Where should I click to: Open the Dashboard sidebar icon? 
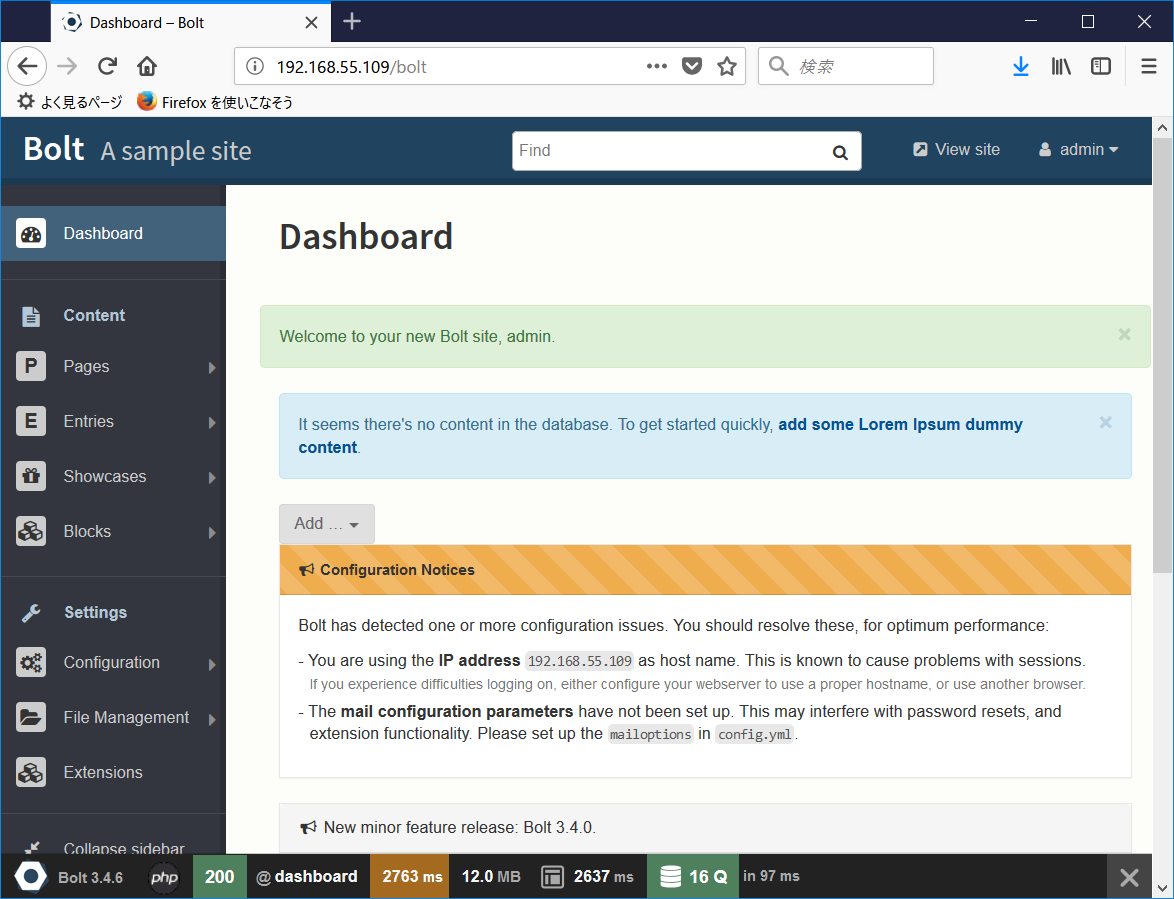point(31,234)
